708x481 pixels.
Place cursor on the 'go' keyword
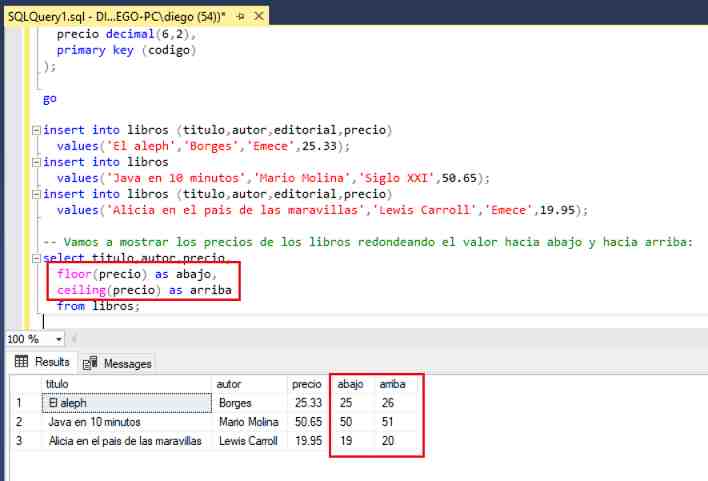50,98
